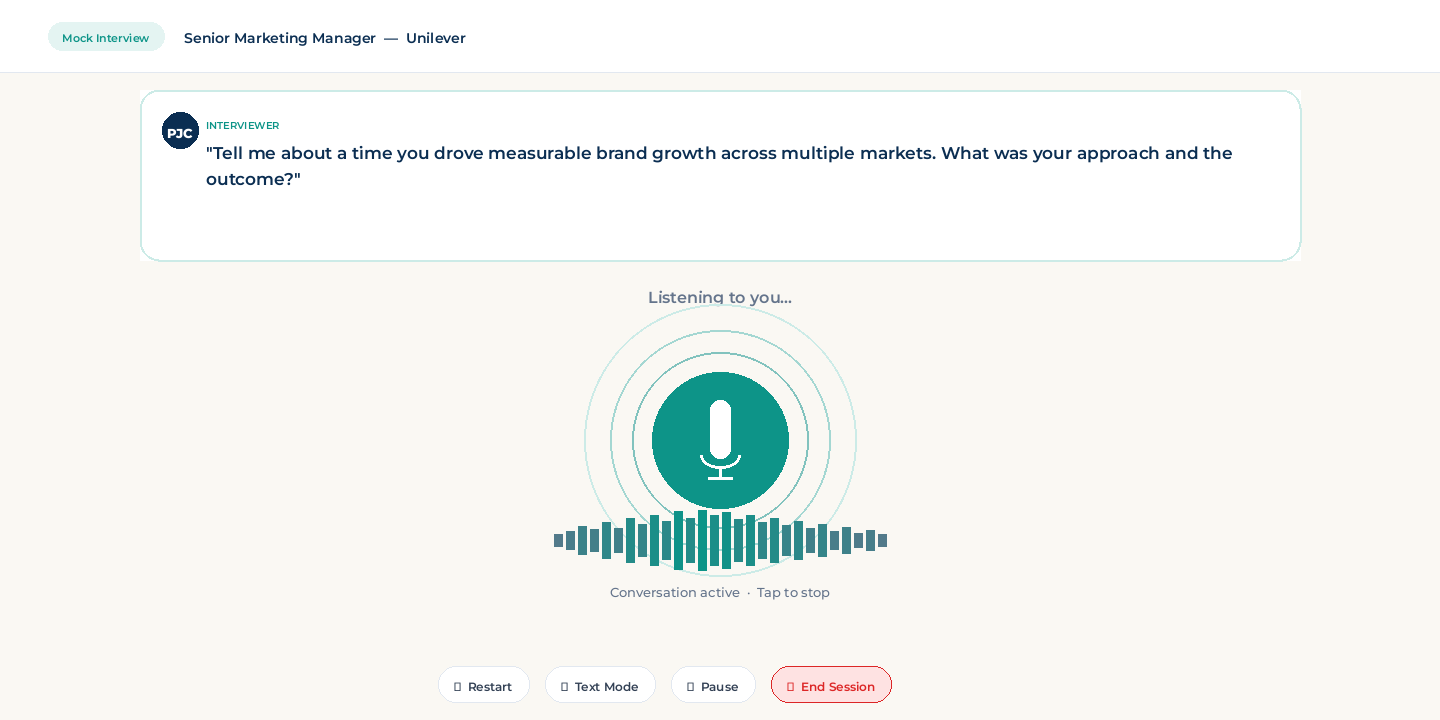Viewport: 1440px width, 720px height.
Task: Click the icon inside the Pause button
Action: click(x=690, y=687)
